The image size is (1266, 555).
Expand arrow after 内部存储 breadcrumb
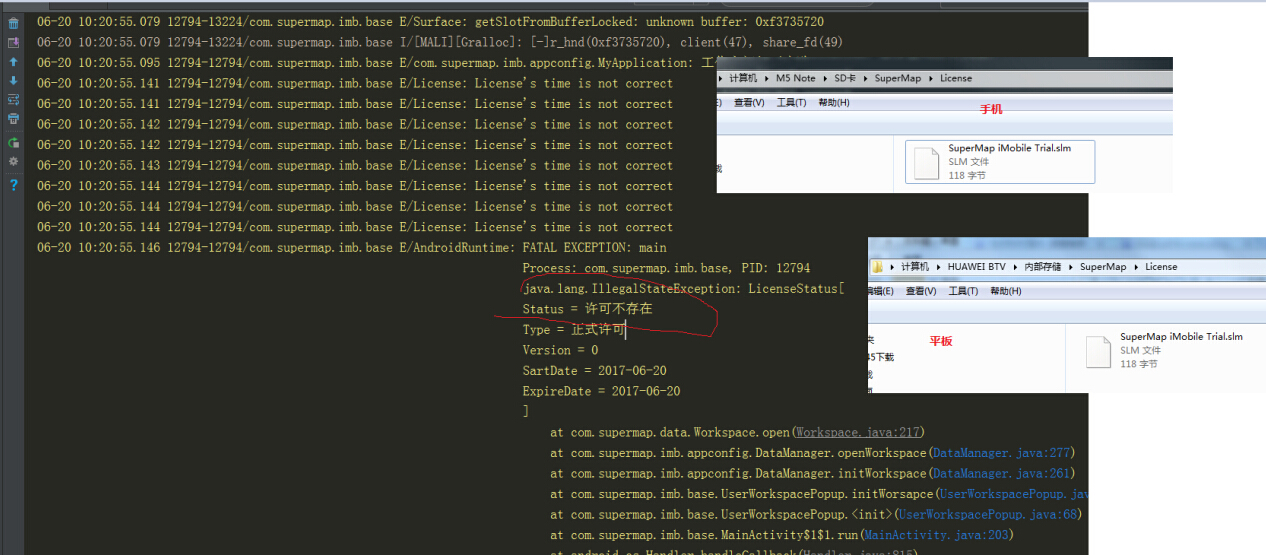tap(1071, 267)
